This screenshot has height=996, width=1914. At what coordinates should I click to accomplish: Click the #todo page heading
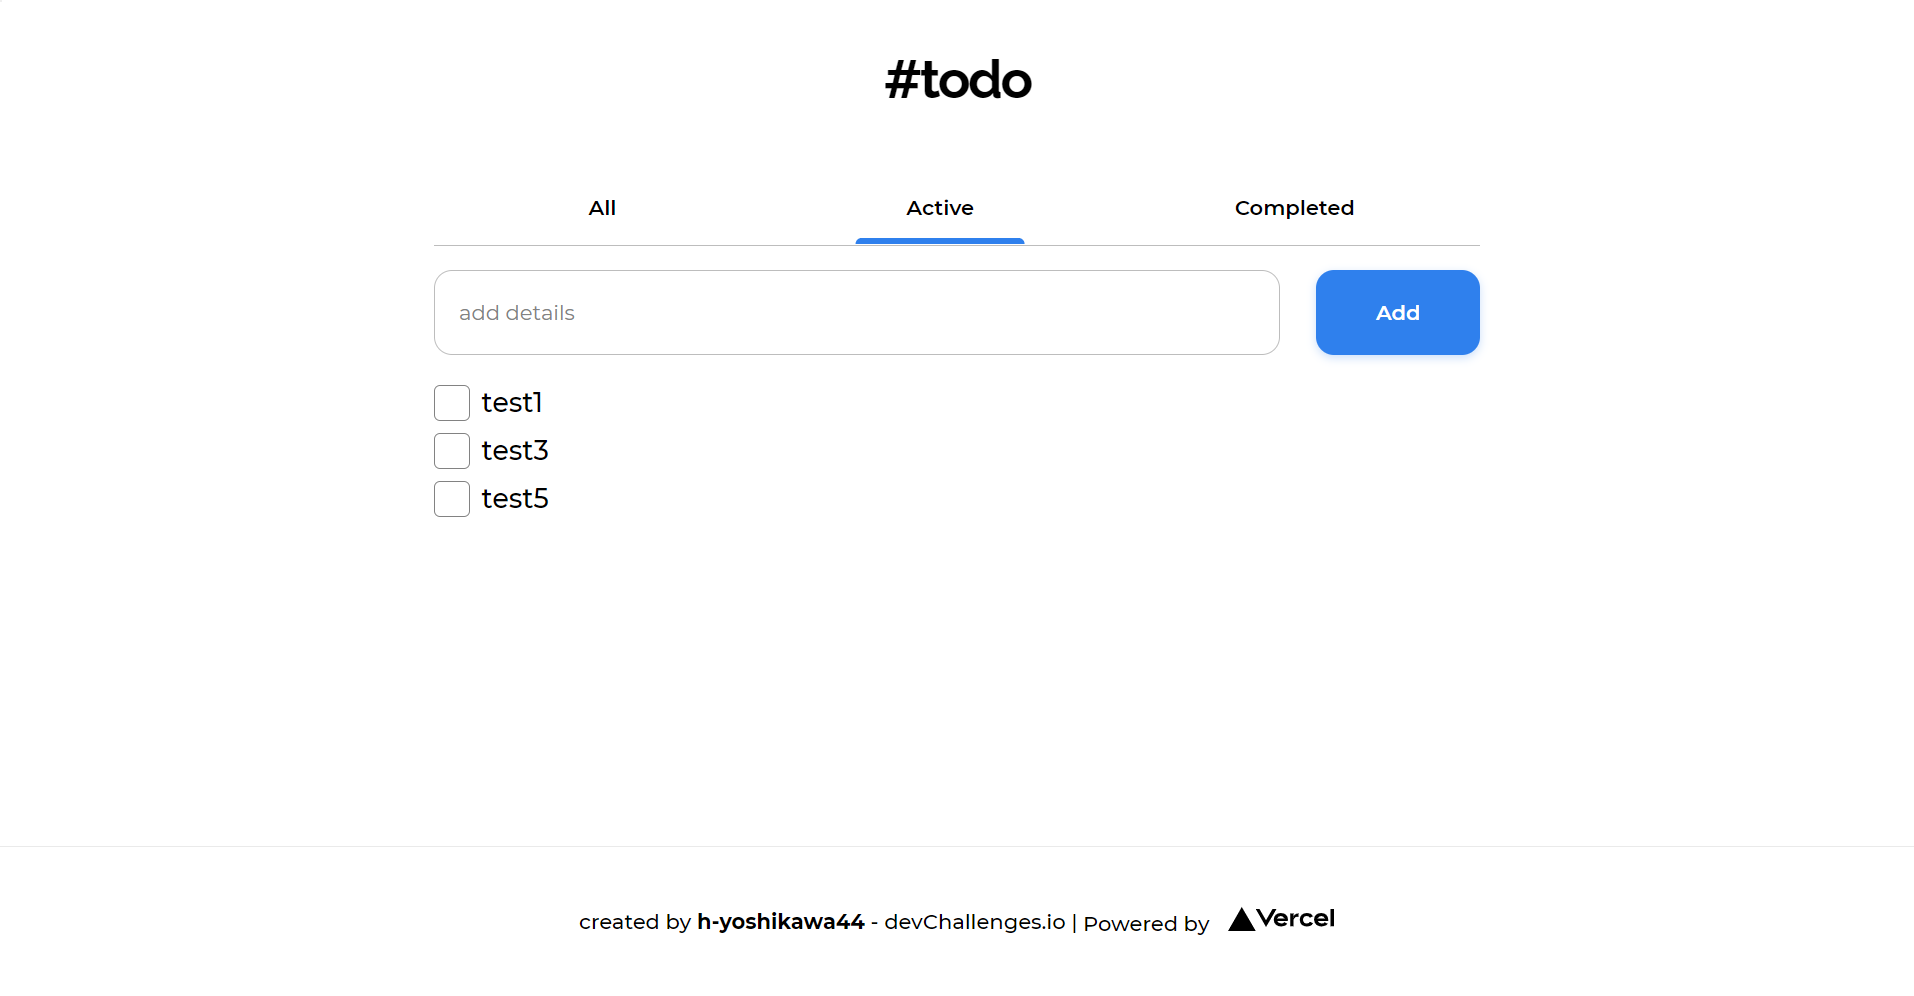[957, 80]
